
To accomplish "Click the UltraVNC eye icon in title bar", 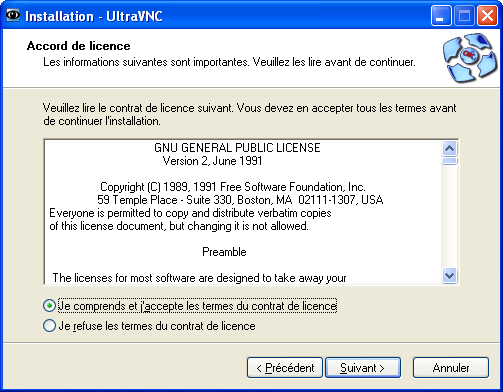I will 13,15.
